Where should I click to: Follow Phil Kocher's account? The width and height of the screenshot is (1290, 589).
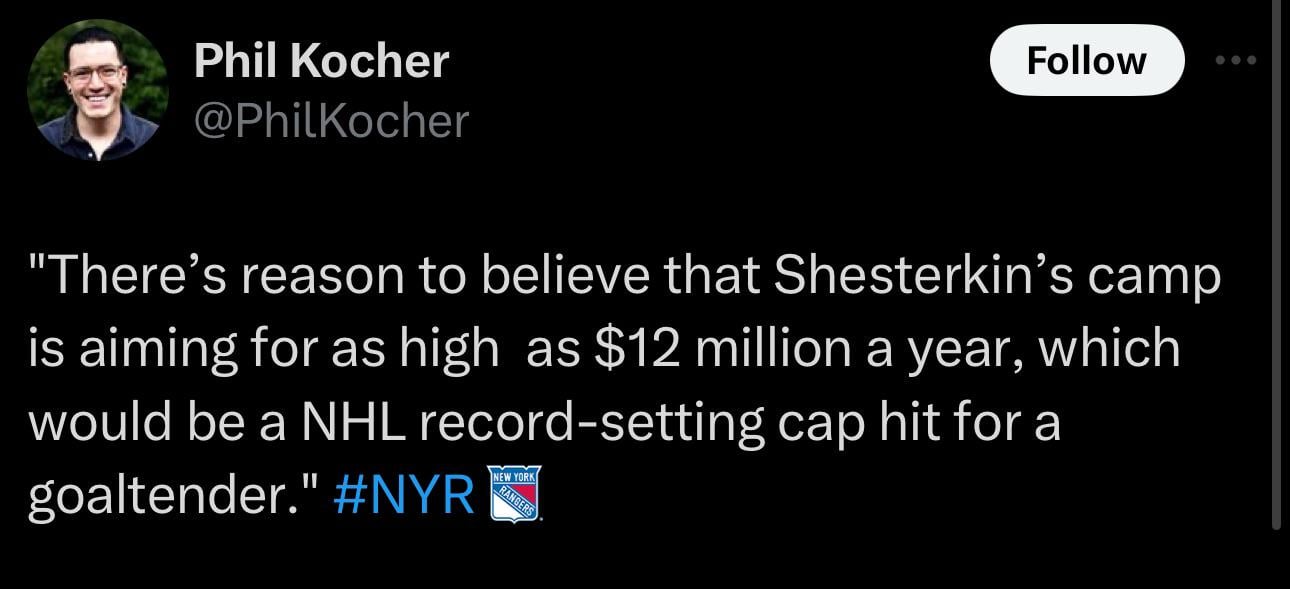[1086, 61]
